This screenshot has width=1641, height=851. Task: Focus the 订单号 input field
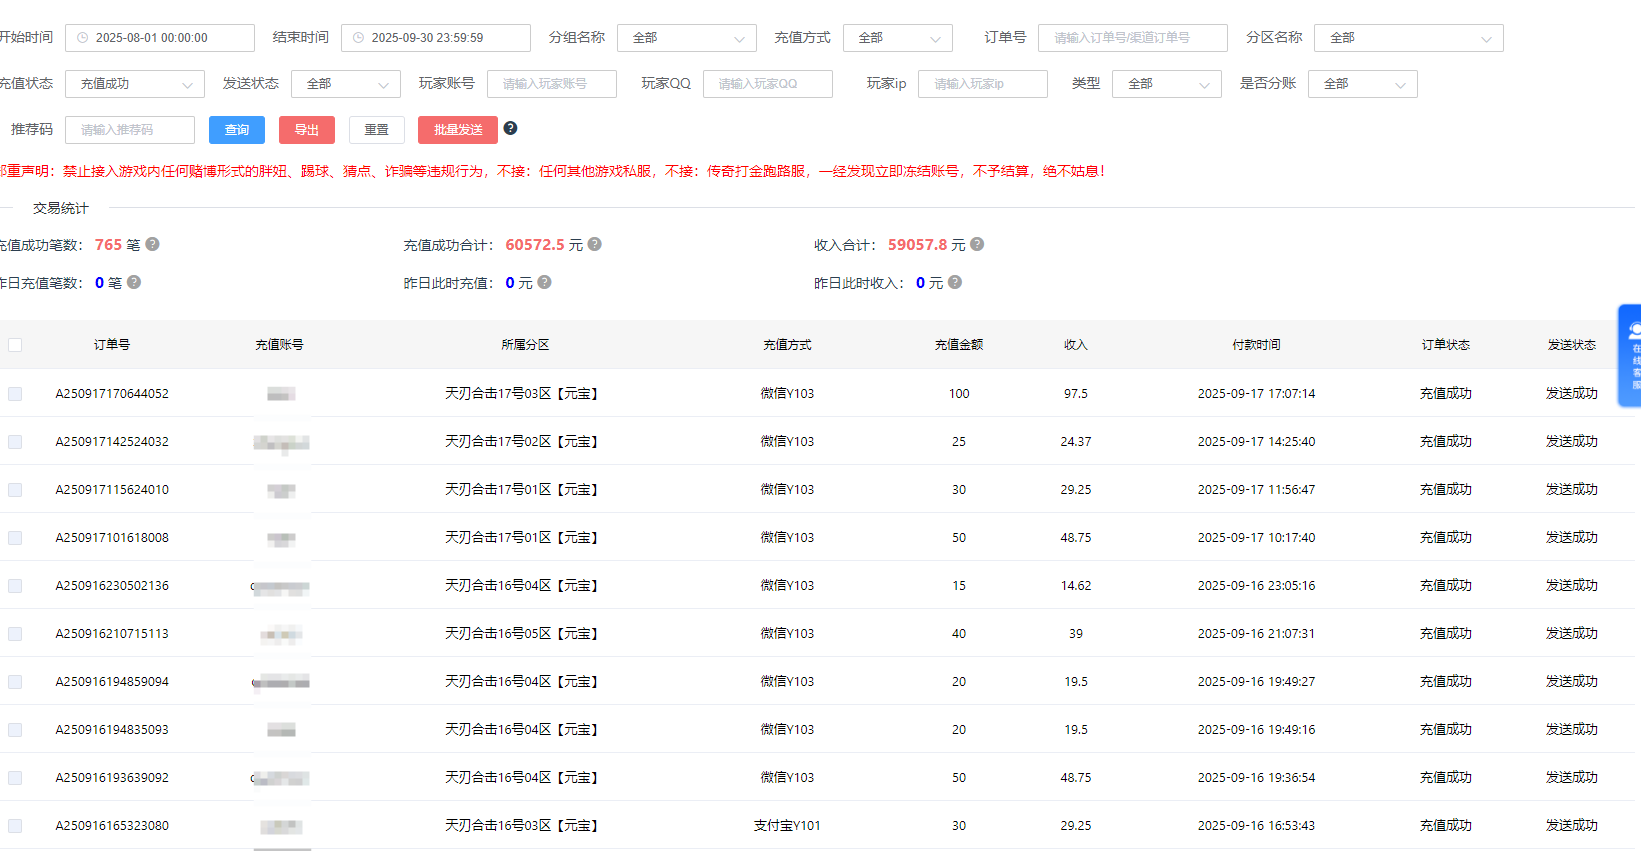[1132, 38]
